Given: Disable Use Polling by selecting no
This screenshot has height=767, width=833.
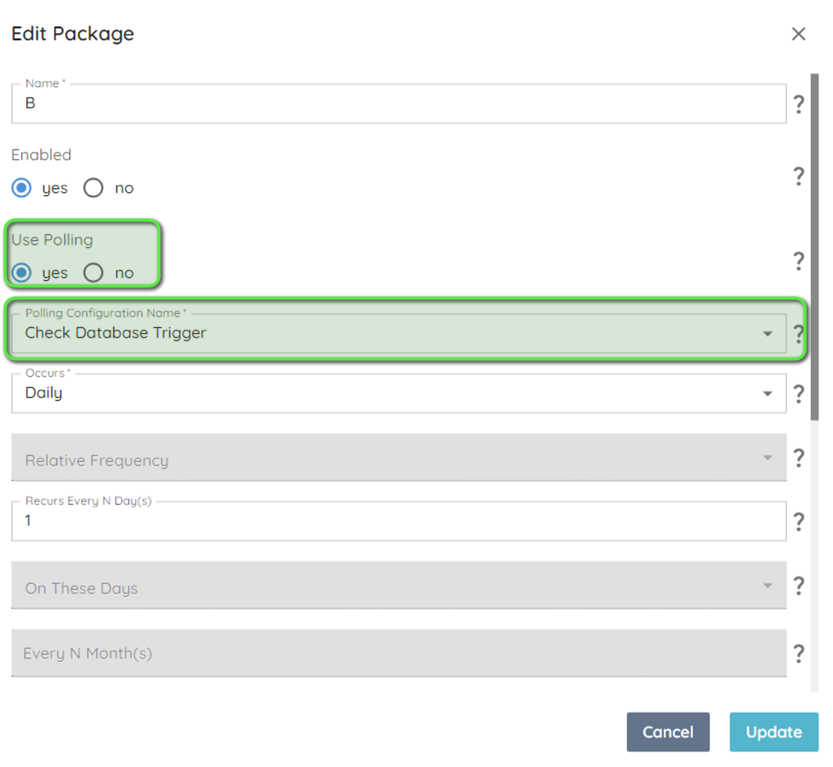Looking at the screenshot, I should pyautogui.click(x=94, y=273).
